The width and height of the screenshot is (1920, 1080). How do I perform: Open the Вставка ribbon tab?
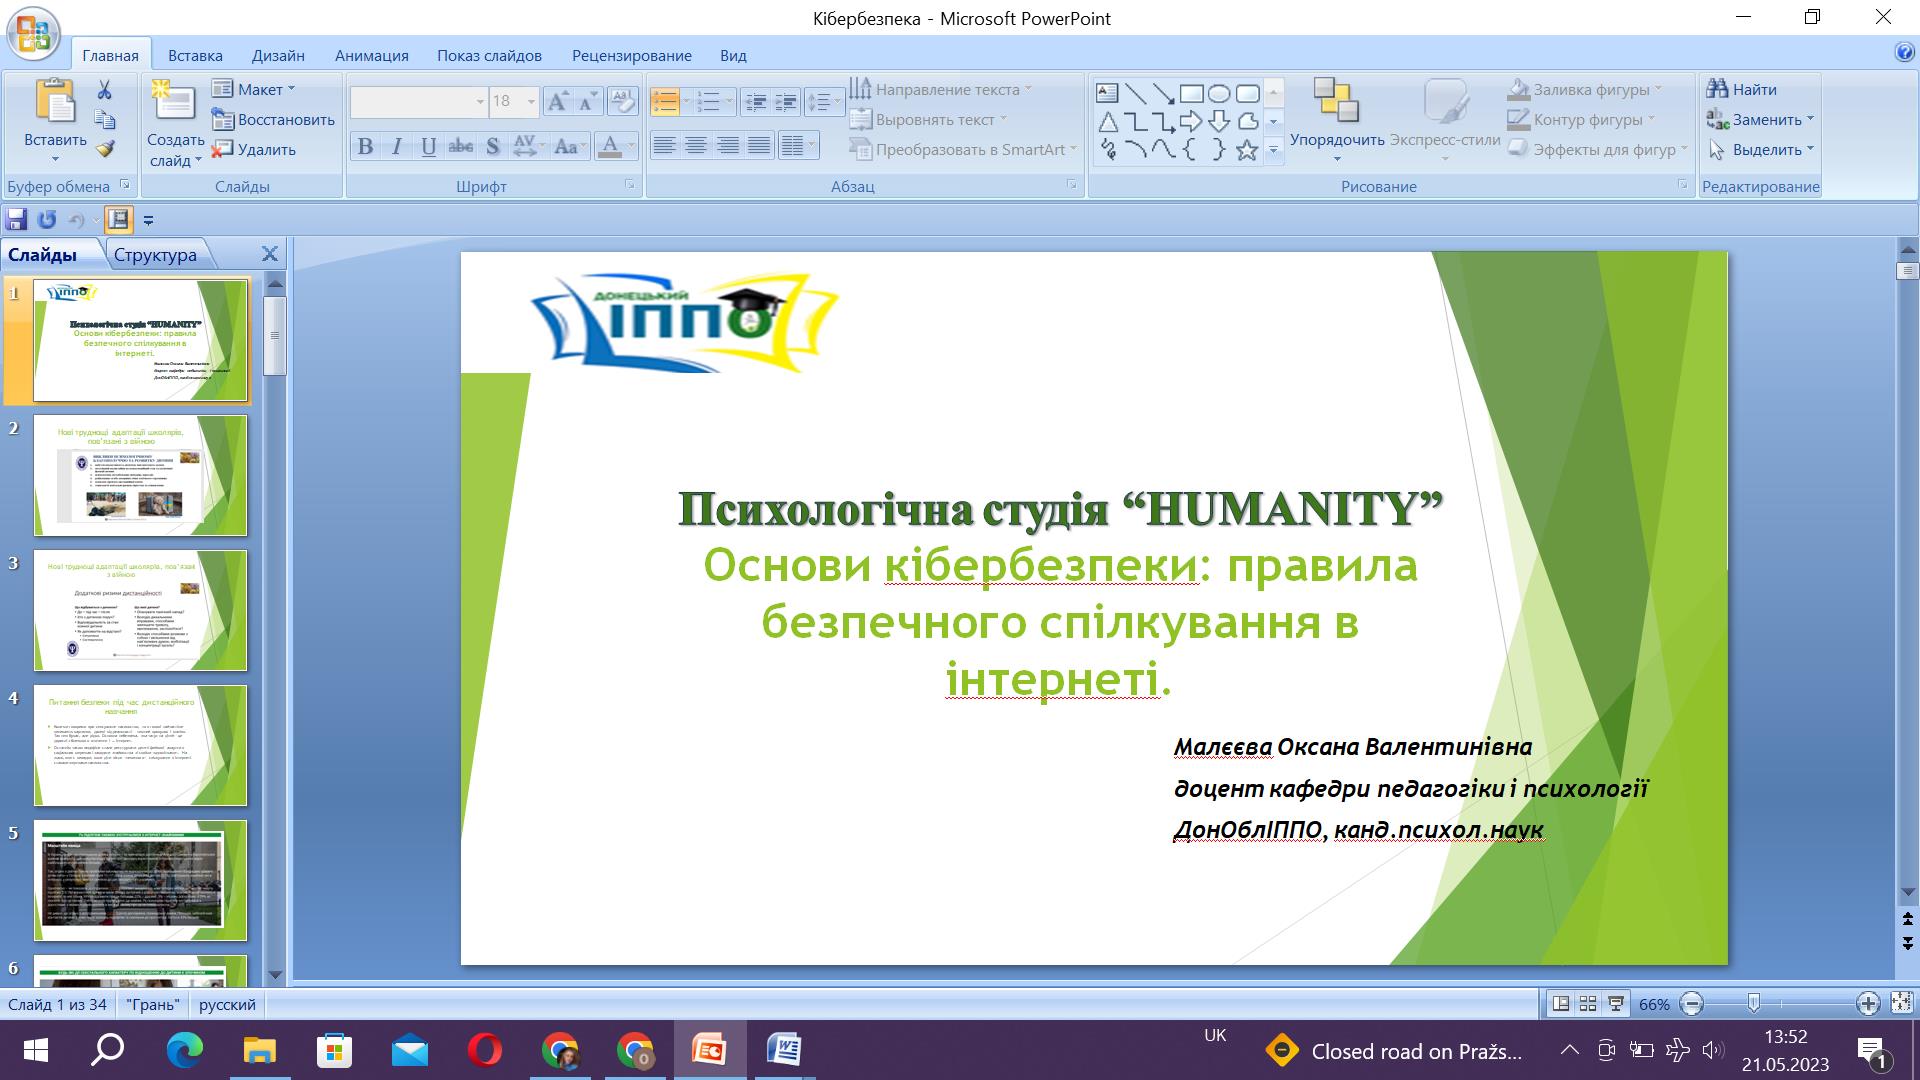click(x=195, y=55)
